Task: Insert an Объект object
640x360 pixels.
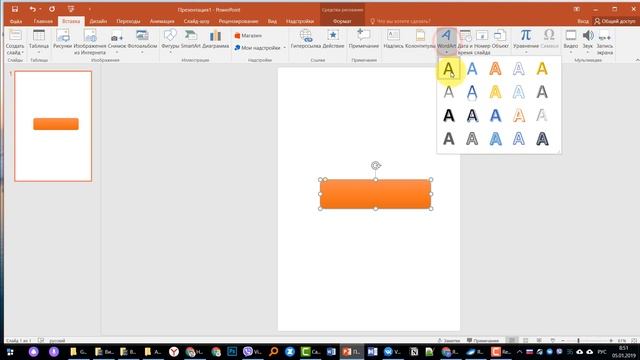Action: pos(500,39)
